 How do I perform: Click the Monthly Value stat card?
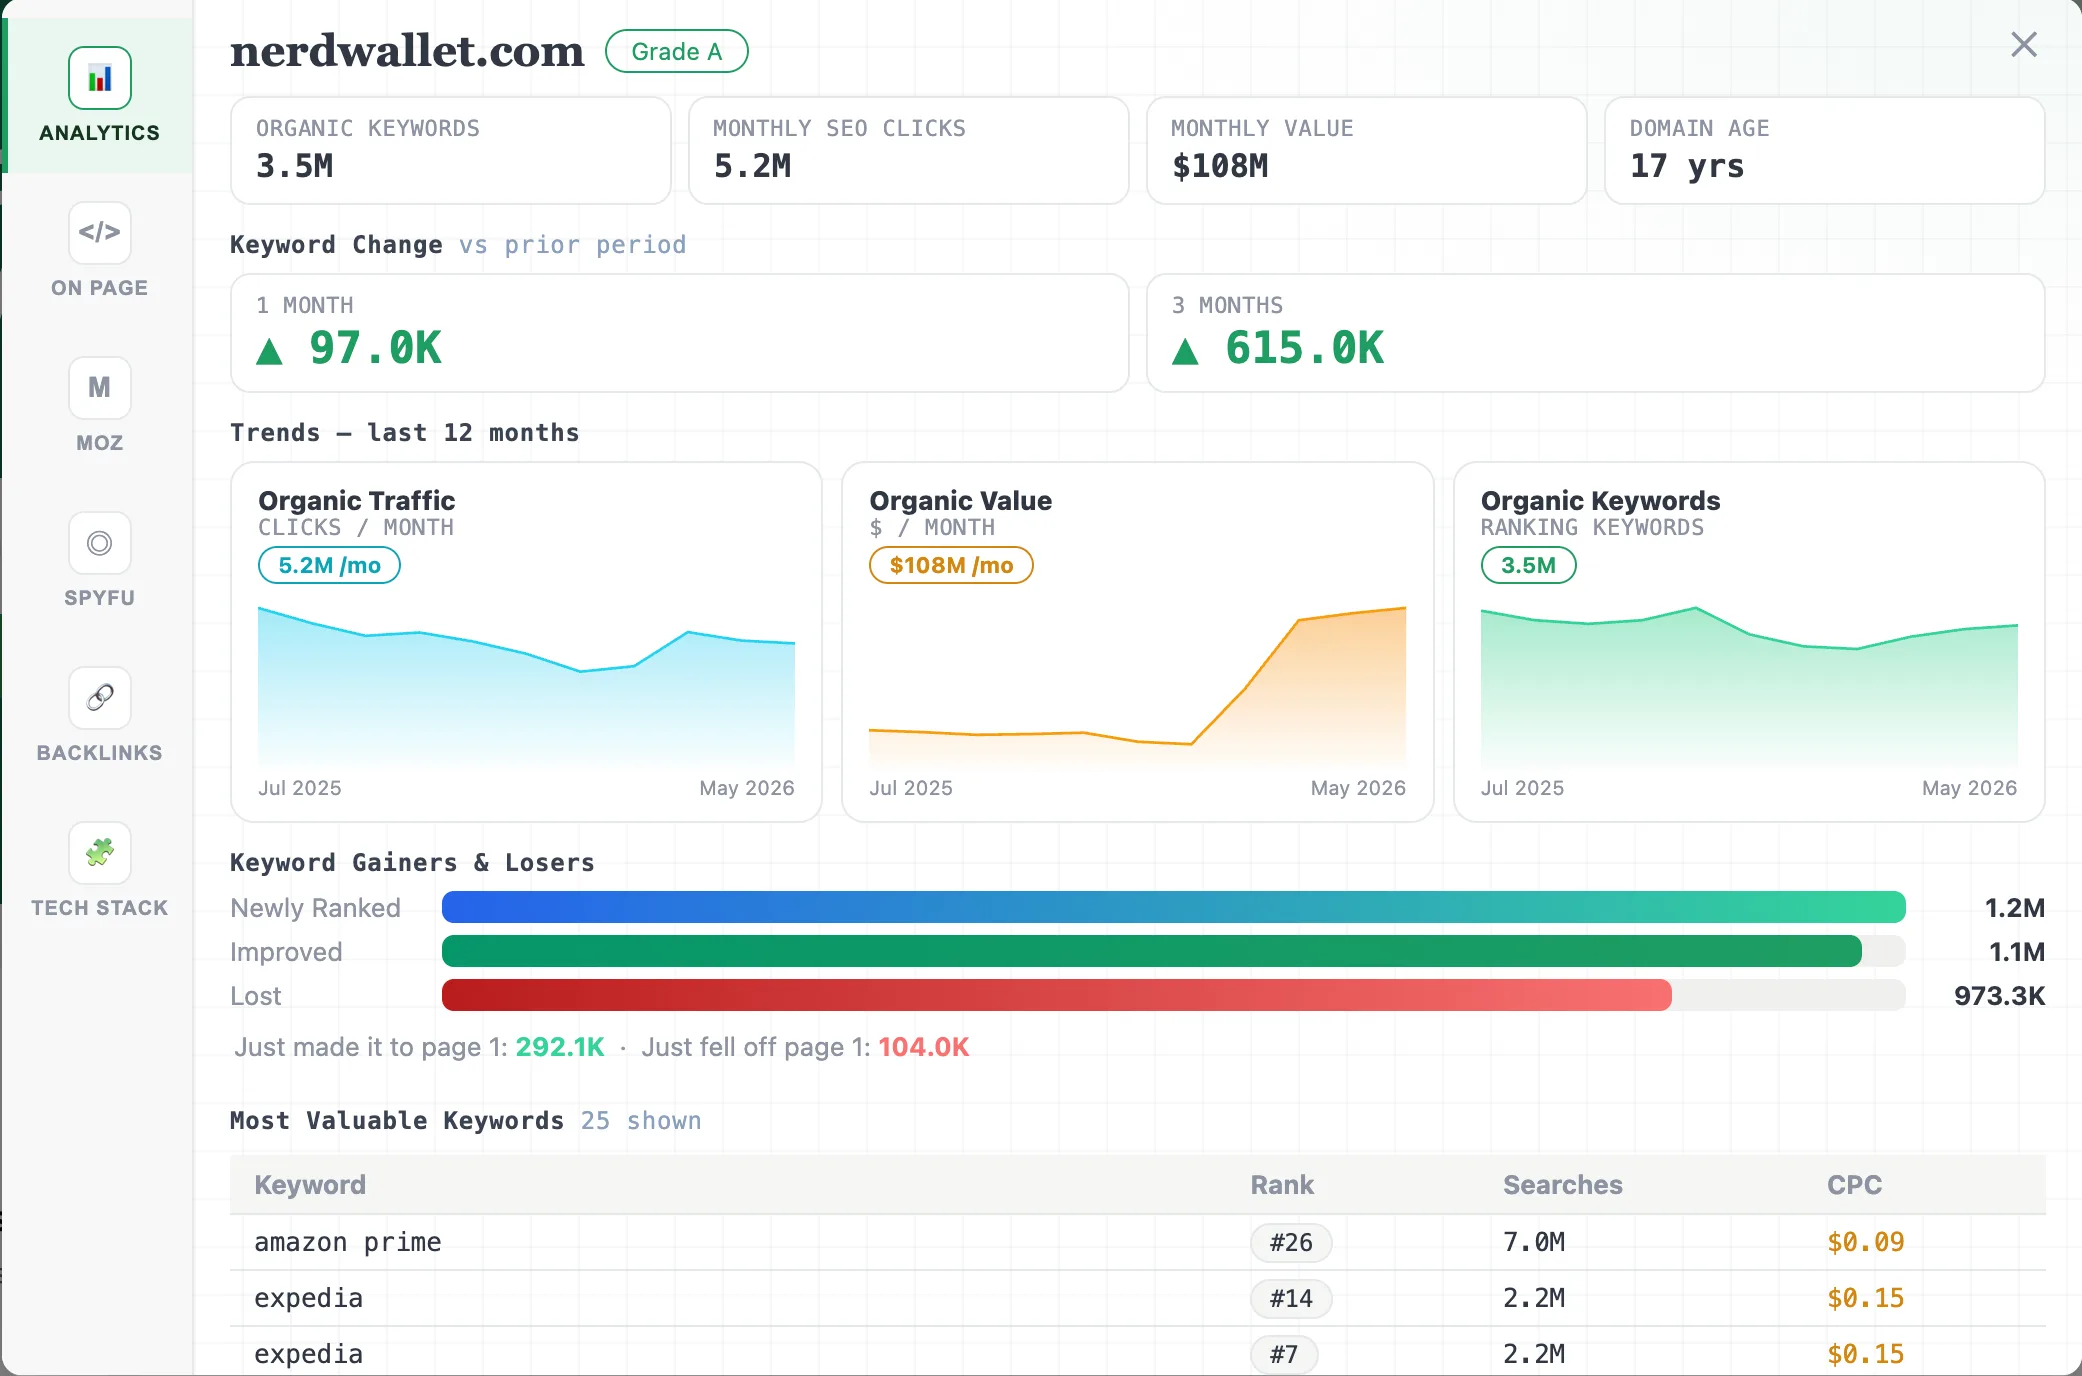(x=1367, y=150)
